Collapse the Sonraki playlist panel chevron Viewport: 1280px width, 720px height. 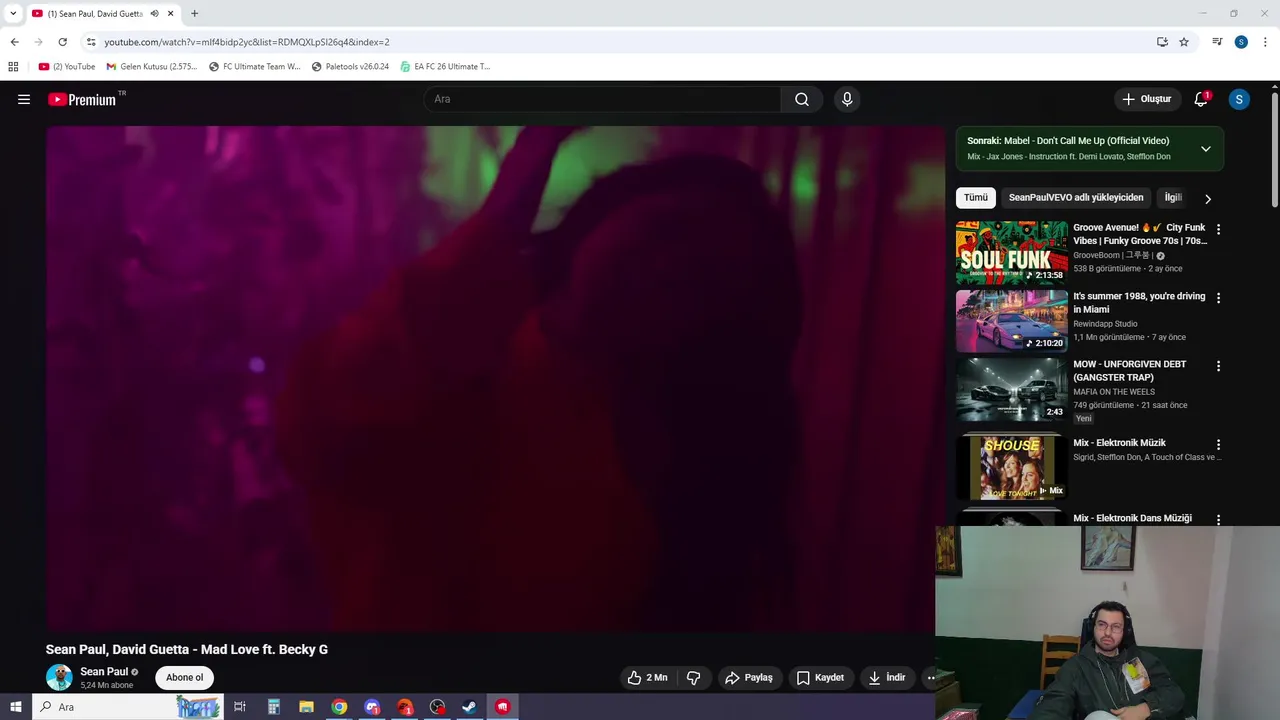(1206, 149)
